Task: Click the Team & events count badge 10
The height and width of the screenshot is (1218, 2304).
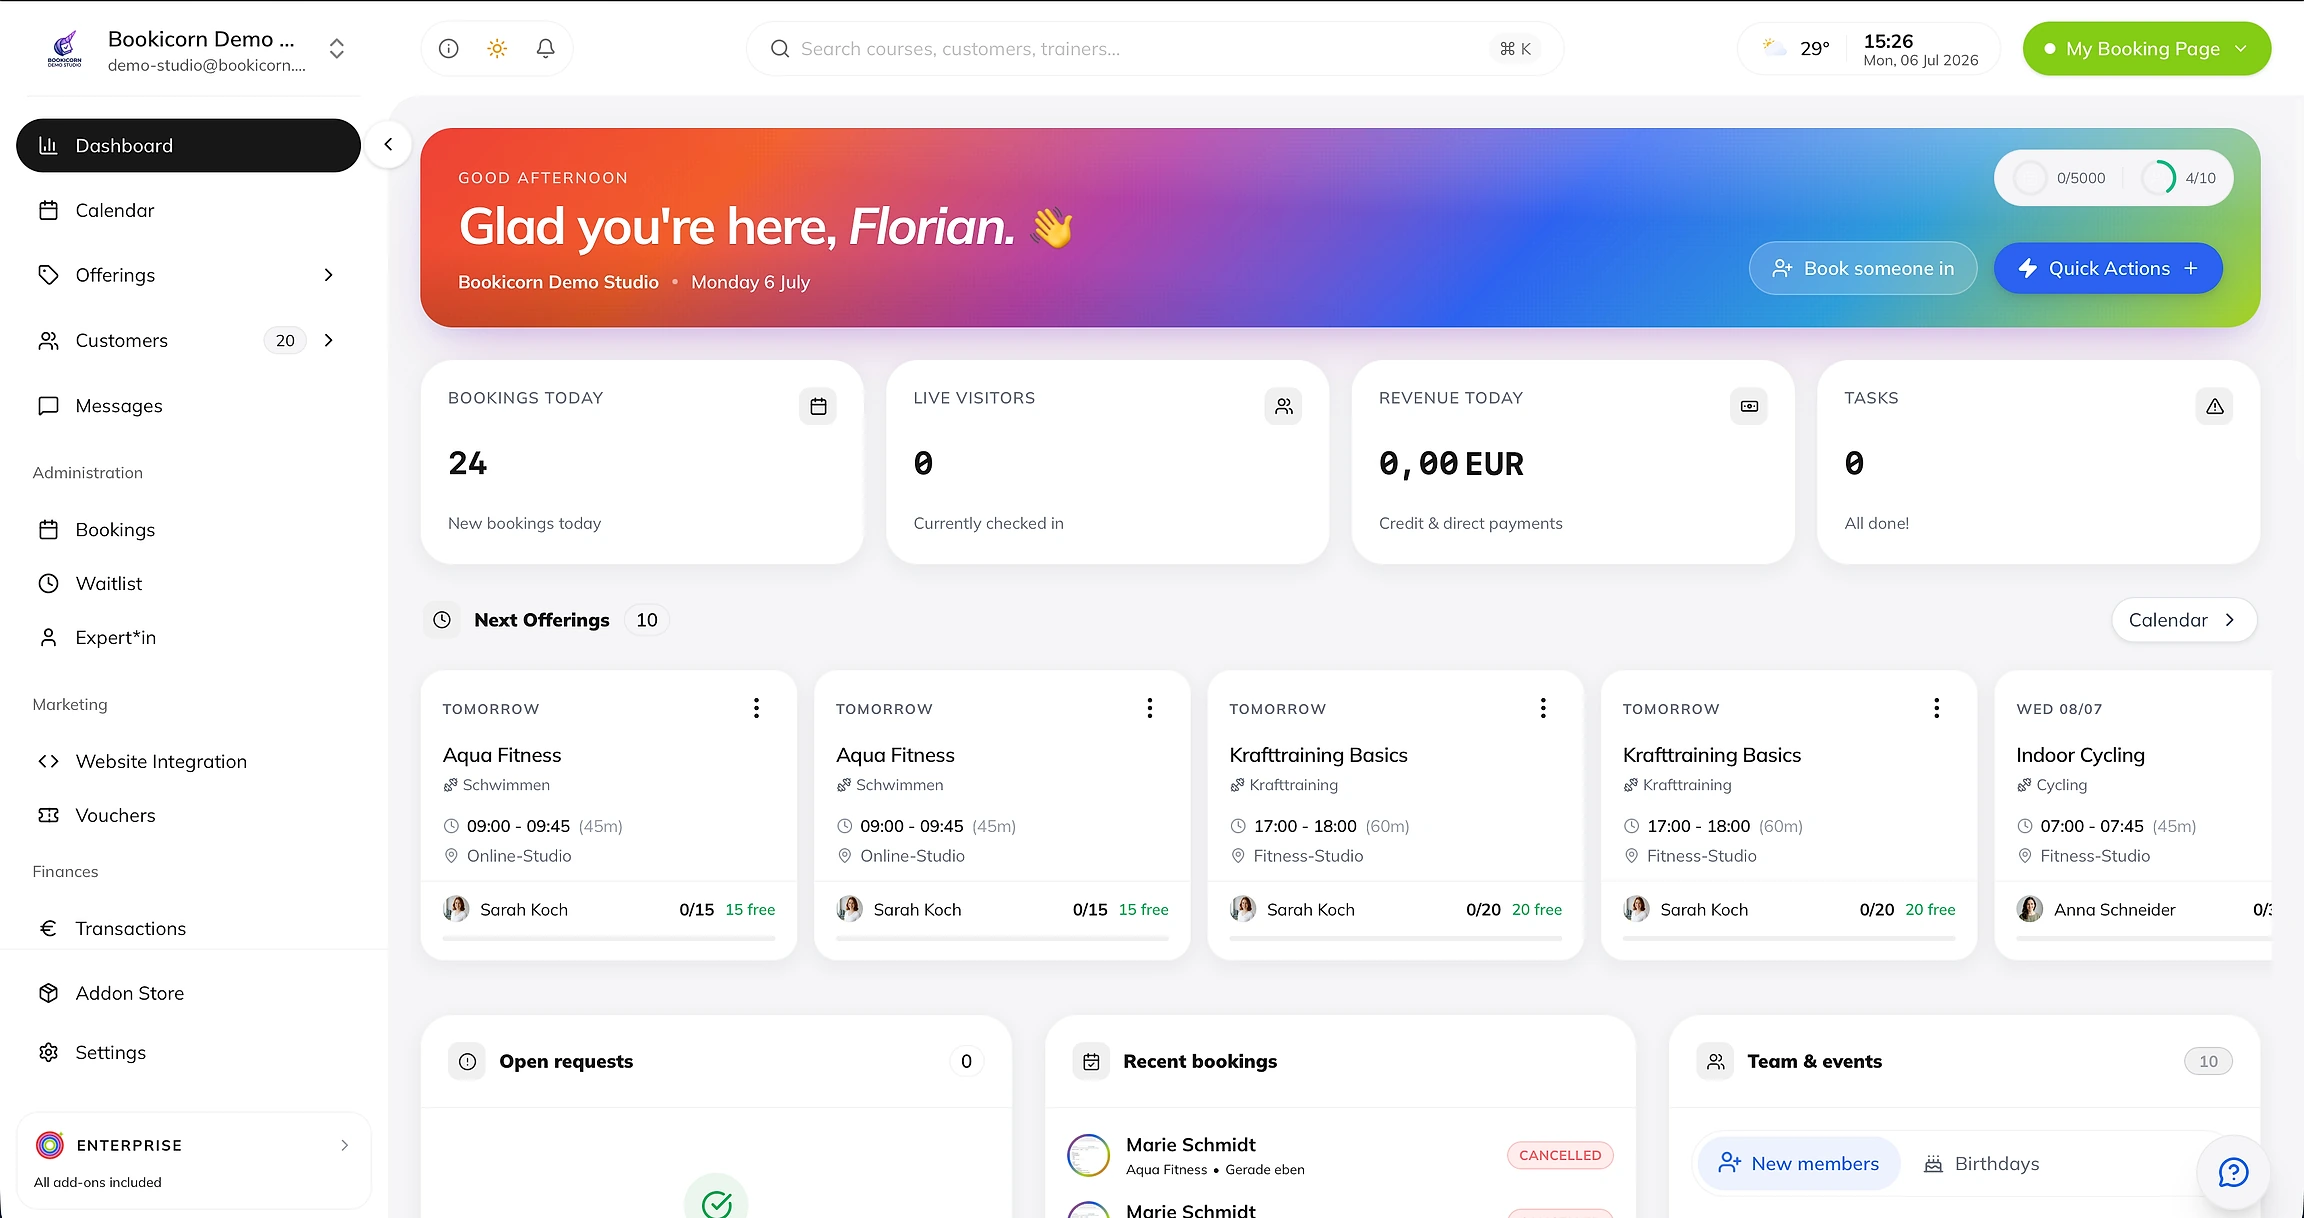Action: tap(2208, 1062)
